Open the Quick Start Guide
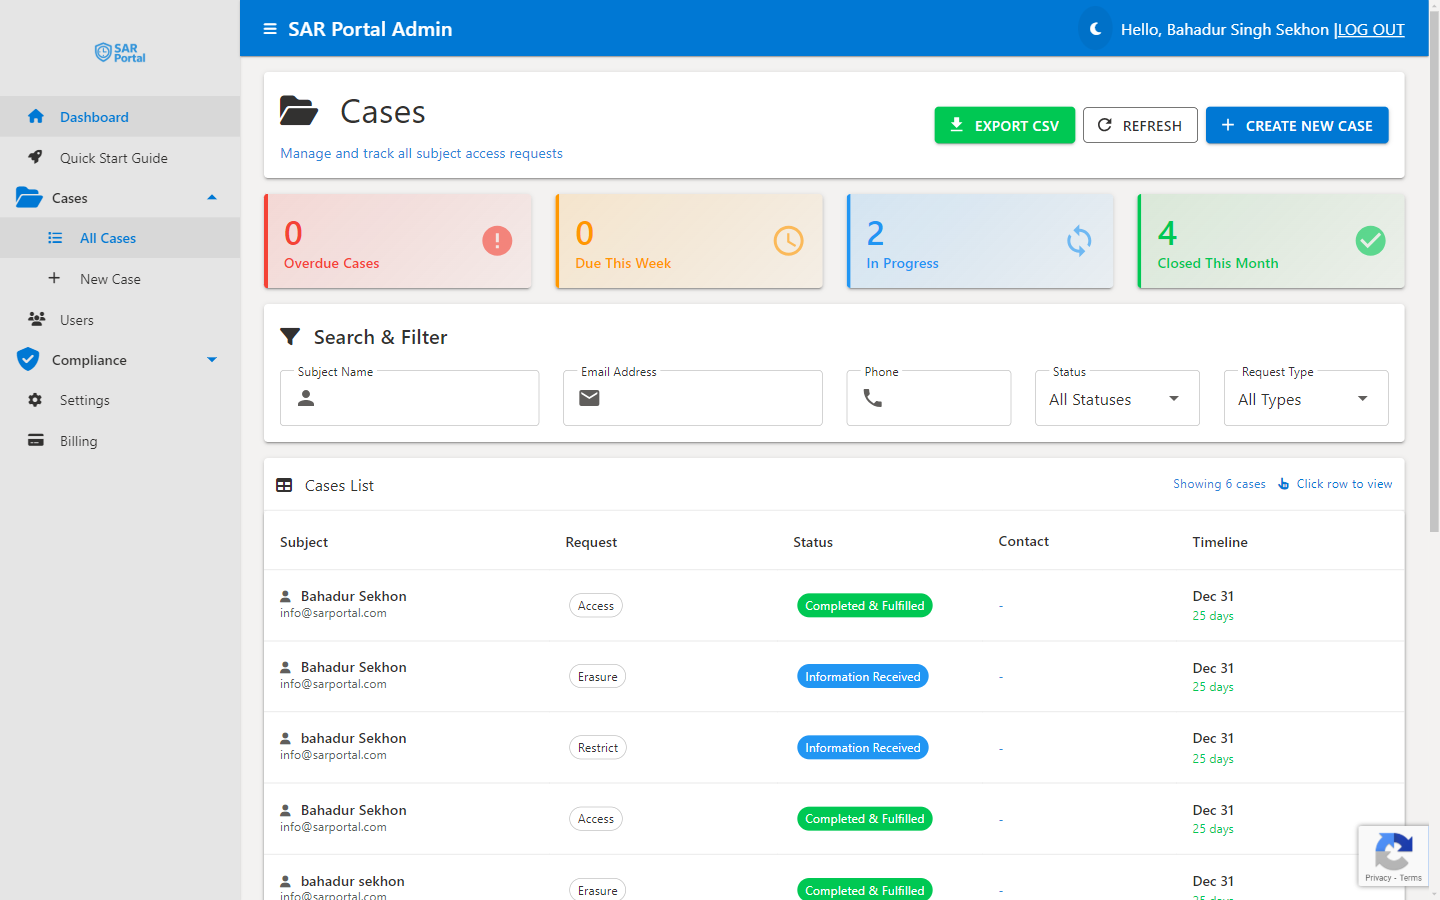The width and height of the screenshot is (1440, 900). (x=113, y=157)
